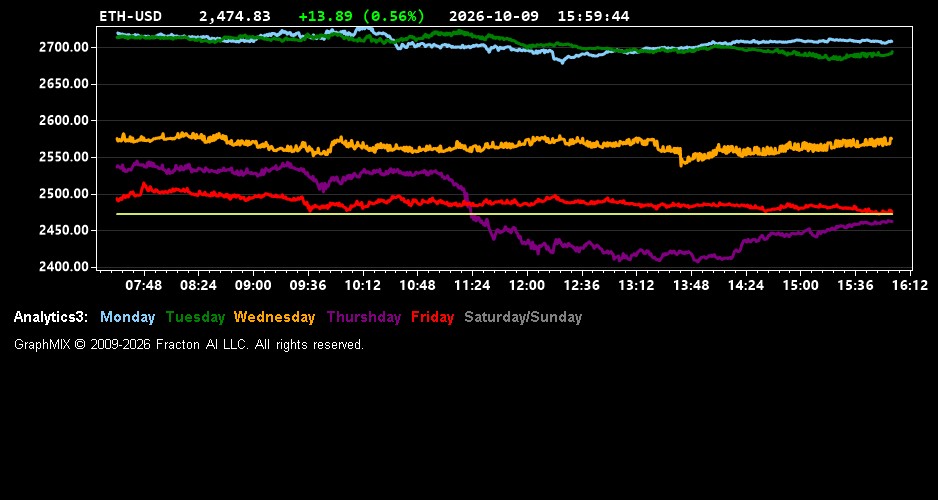Click the 16:12 time axis label
938x500 pixels.
tap(910, 286)
